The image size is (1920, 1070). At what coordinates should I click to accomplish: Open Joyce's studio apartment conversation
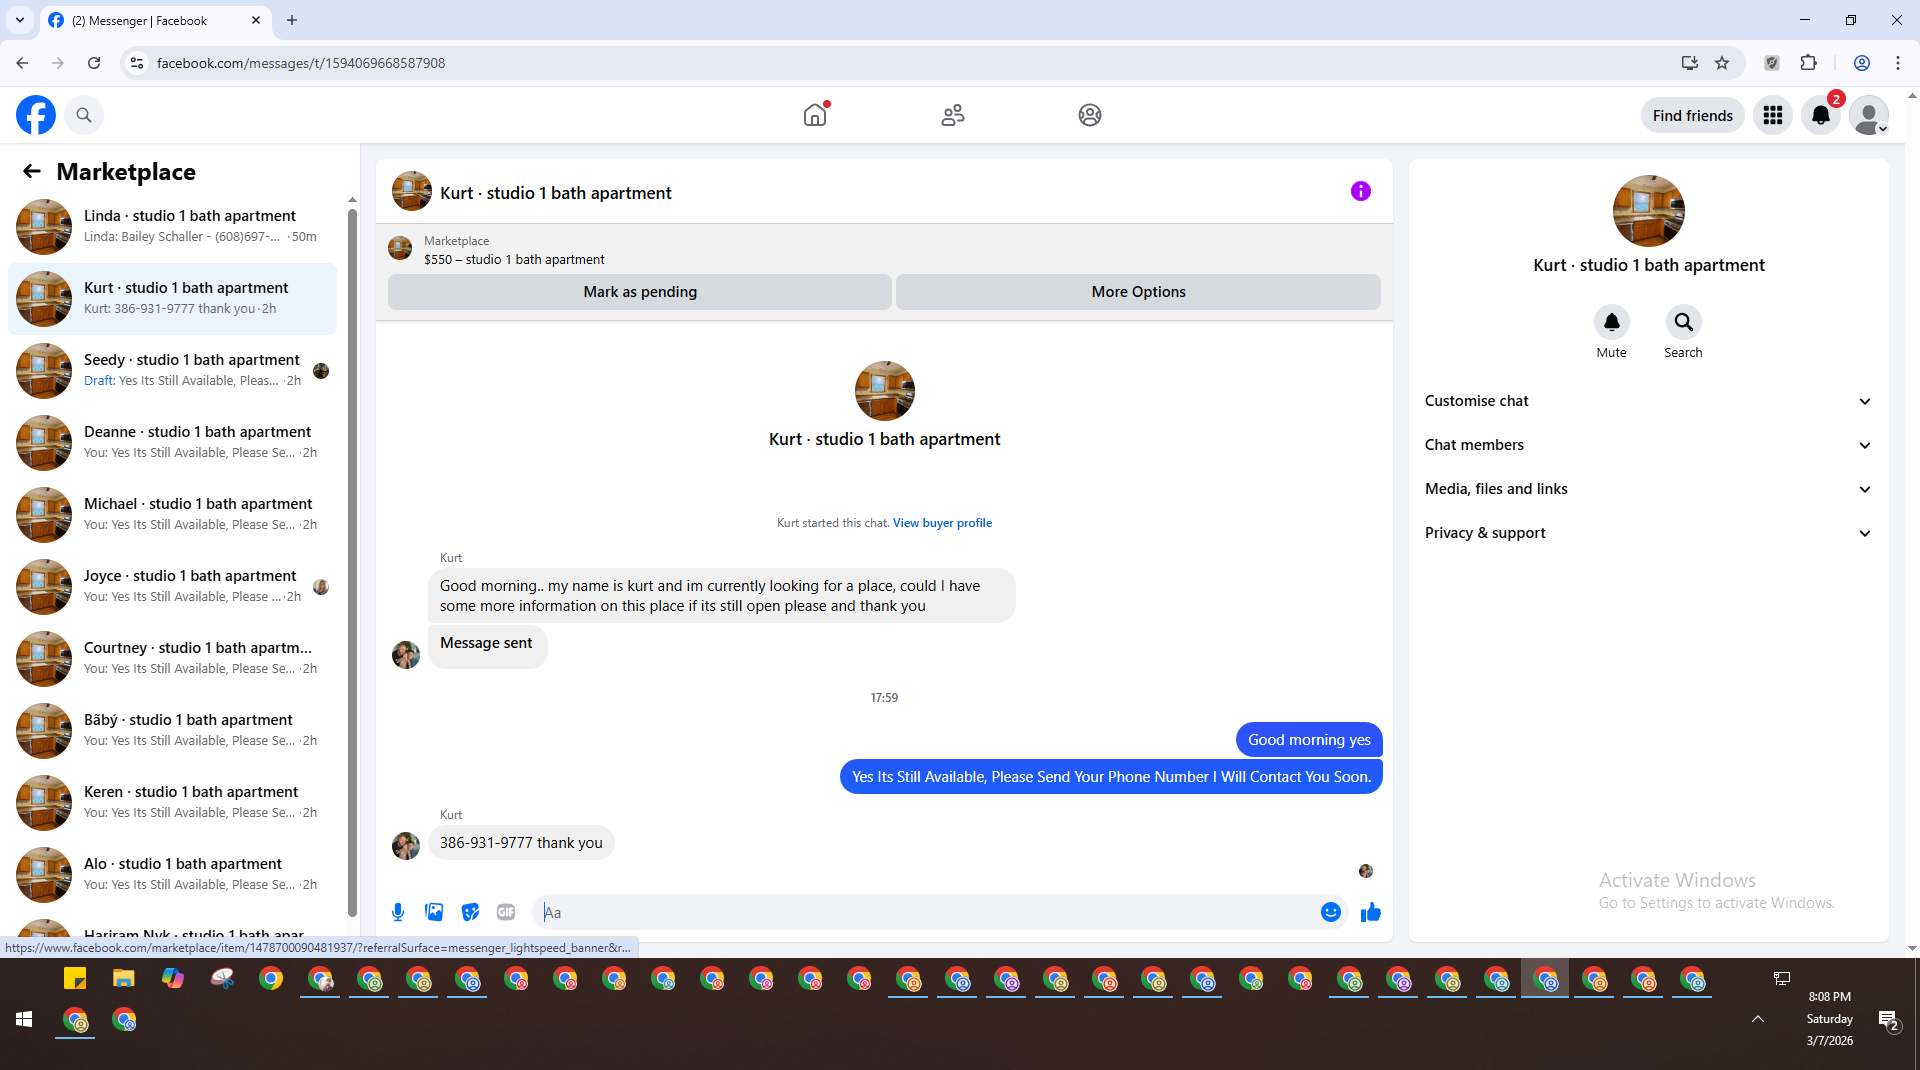pyautogui.click(x=172, y=587)
